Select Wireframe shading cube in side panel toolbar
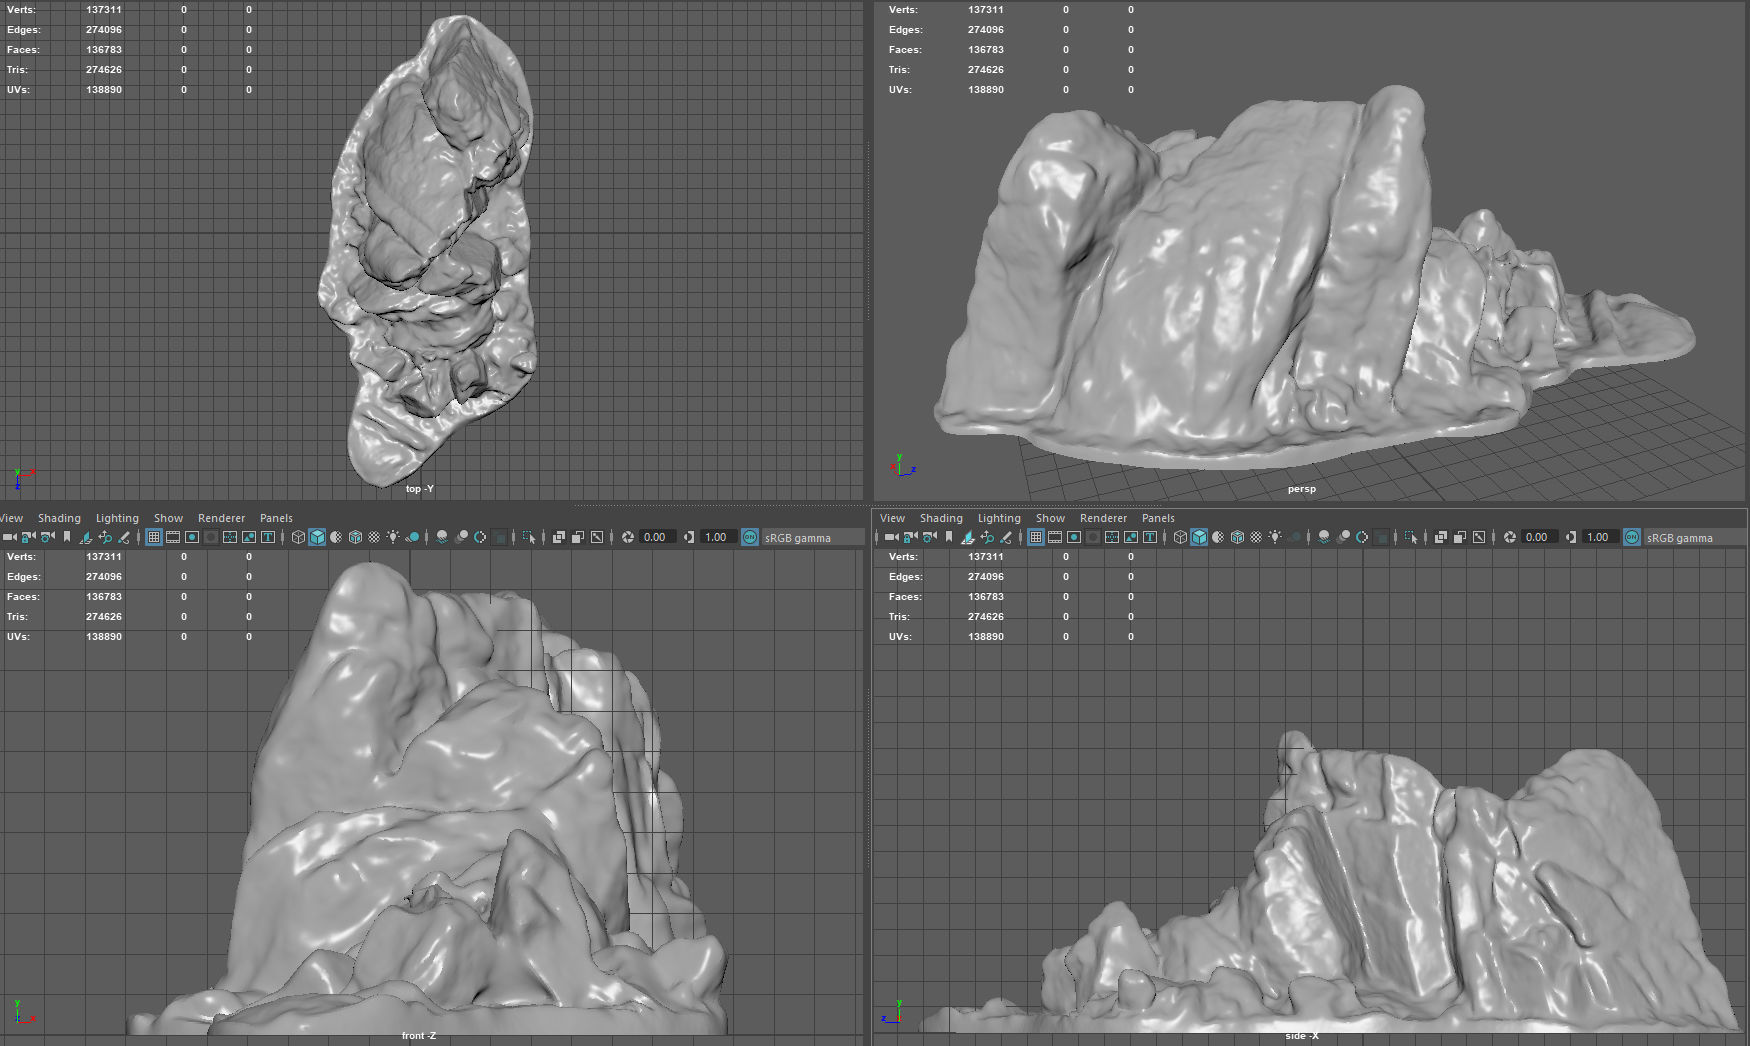 tap(1180, 537)
